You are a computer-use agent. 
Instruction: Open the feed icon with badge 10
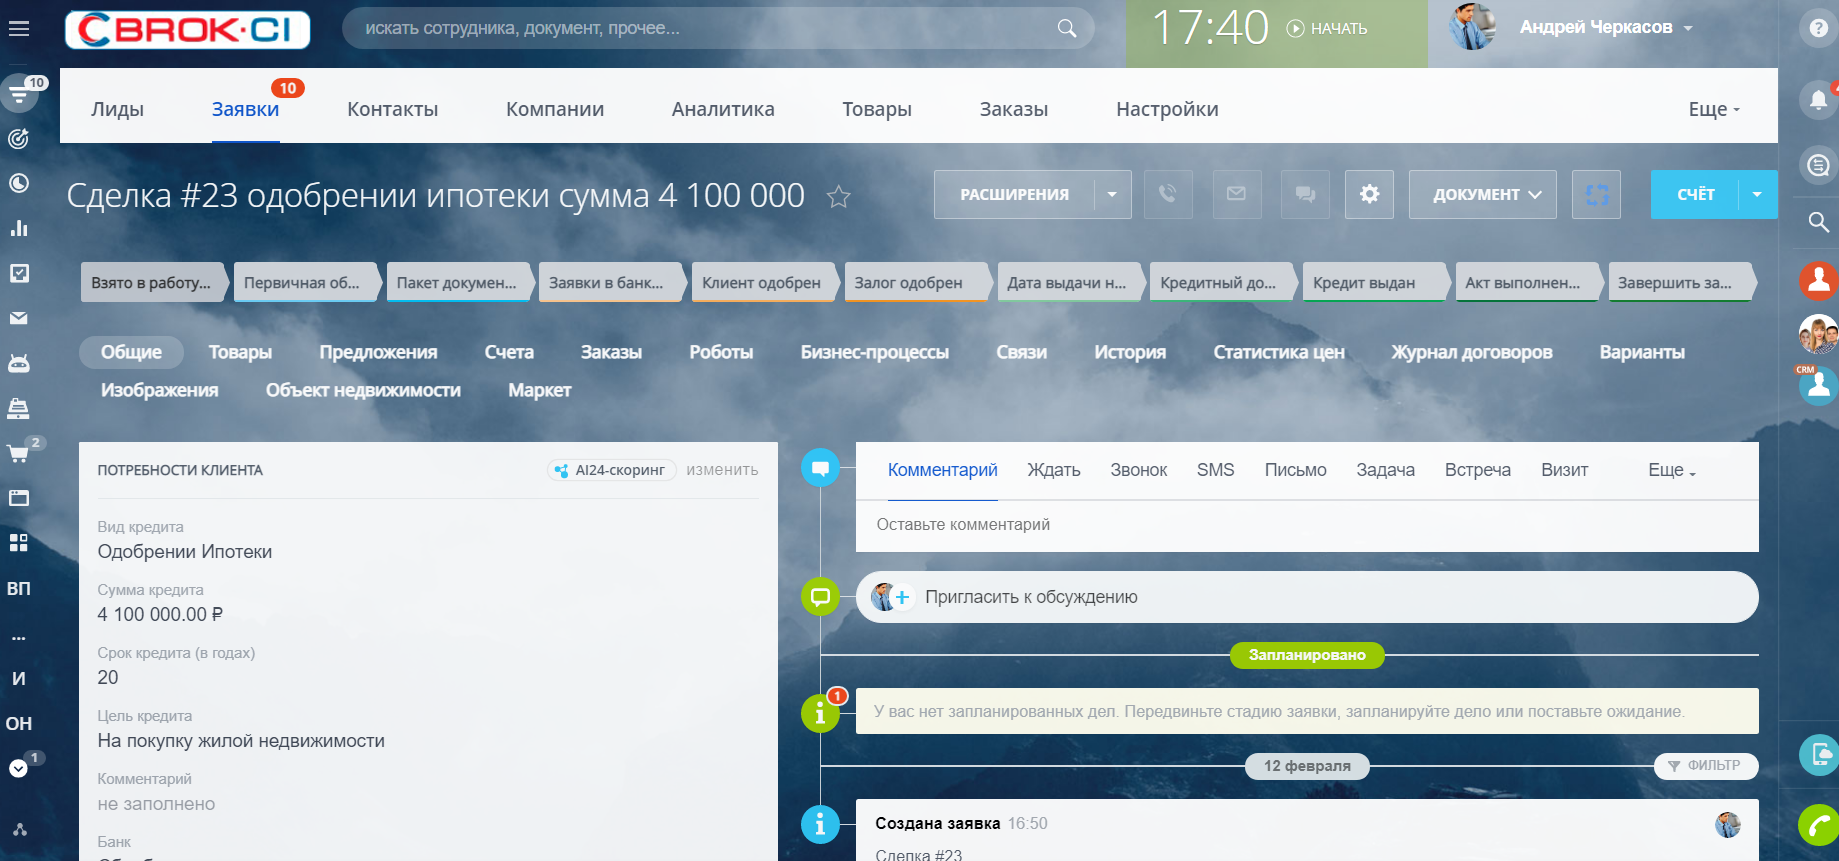(19, 94)
